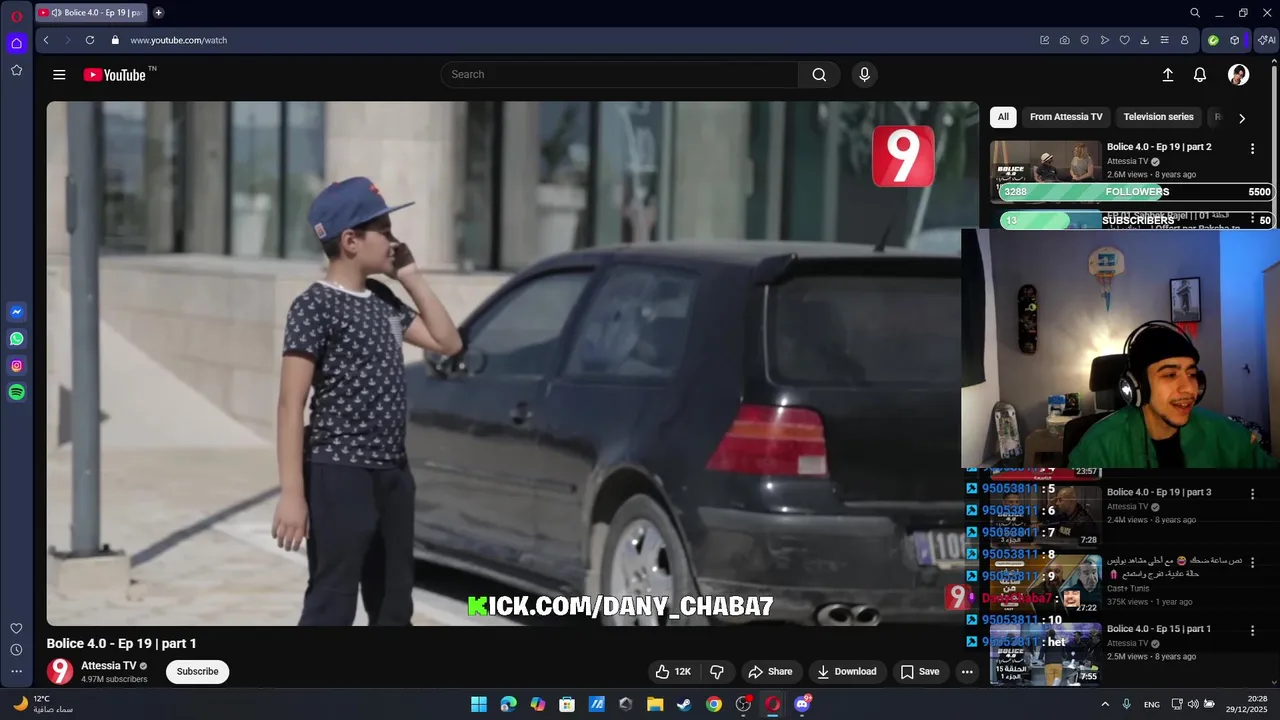1280x720 pixels.
Task: Open File Explorer from the taskbar
Action: click(655, 704)
